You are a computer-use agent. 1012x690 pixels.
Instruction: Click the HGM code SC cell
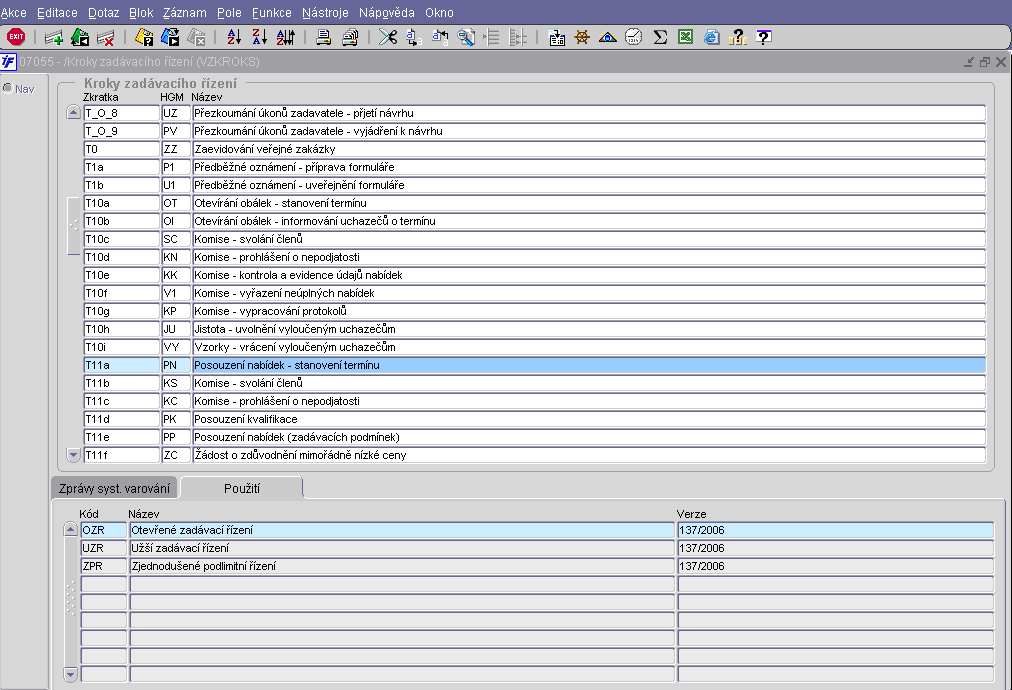pos(176,239)
